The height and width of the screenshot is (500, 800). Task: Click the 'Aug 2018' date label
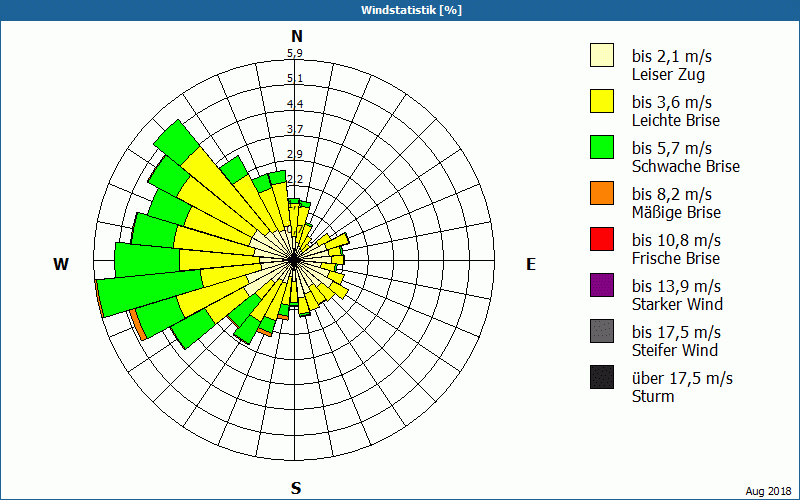pyautogui.click(x=769, y=491)
